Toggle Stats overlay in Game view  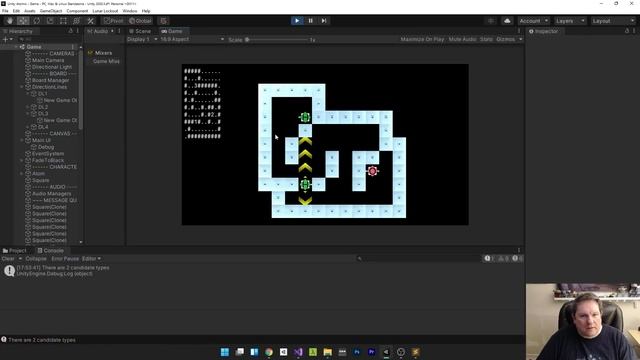click(x=486, y=40)
